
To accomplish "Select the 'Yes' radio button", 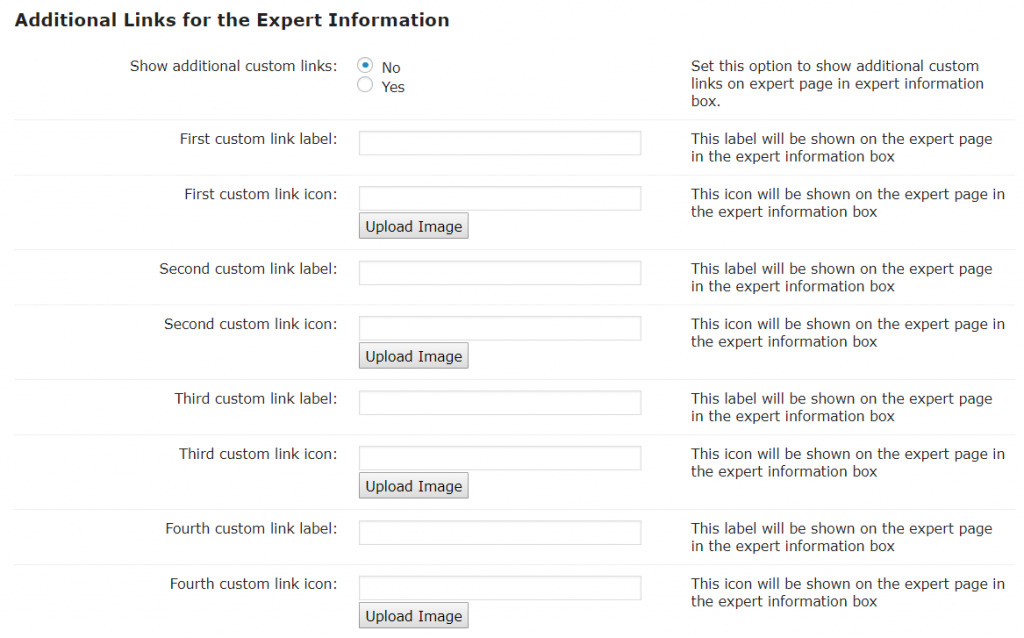I will pos(365,86).
